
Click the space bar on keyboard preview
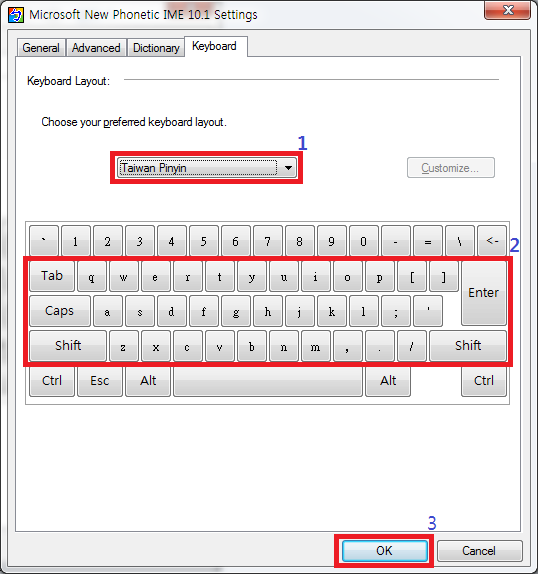[268, 381]
